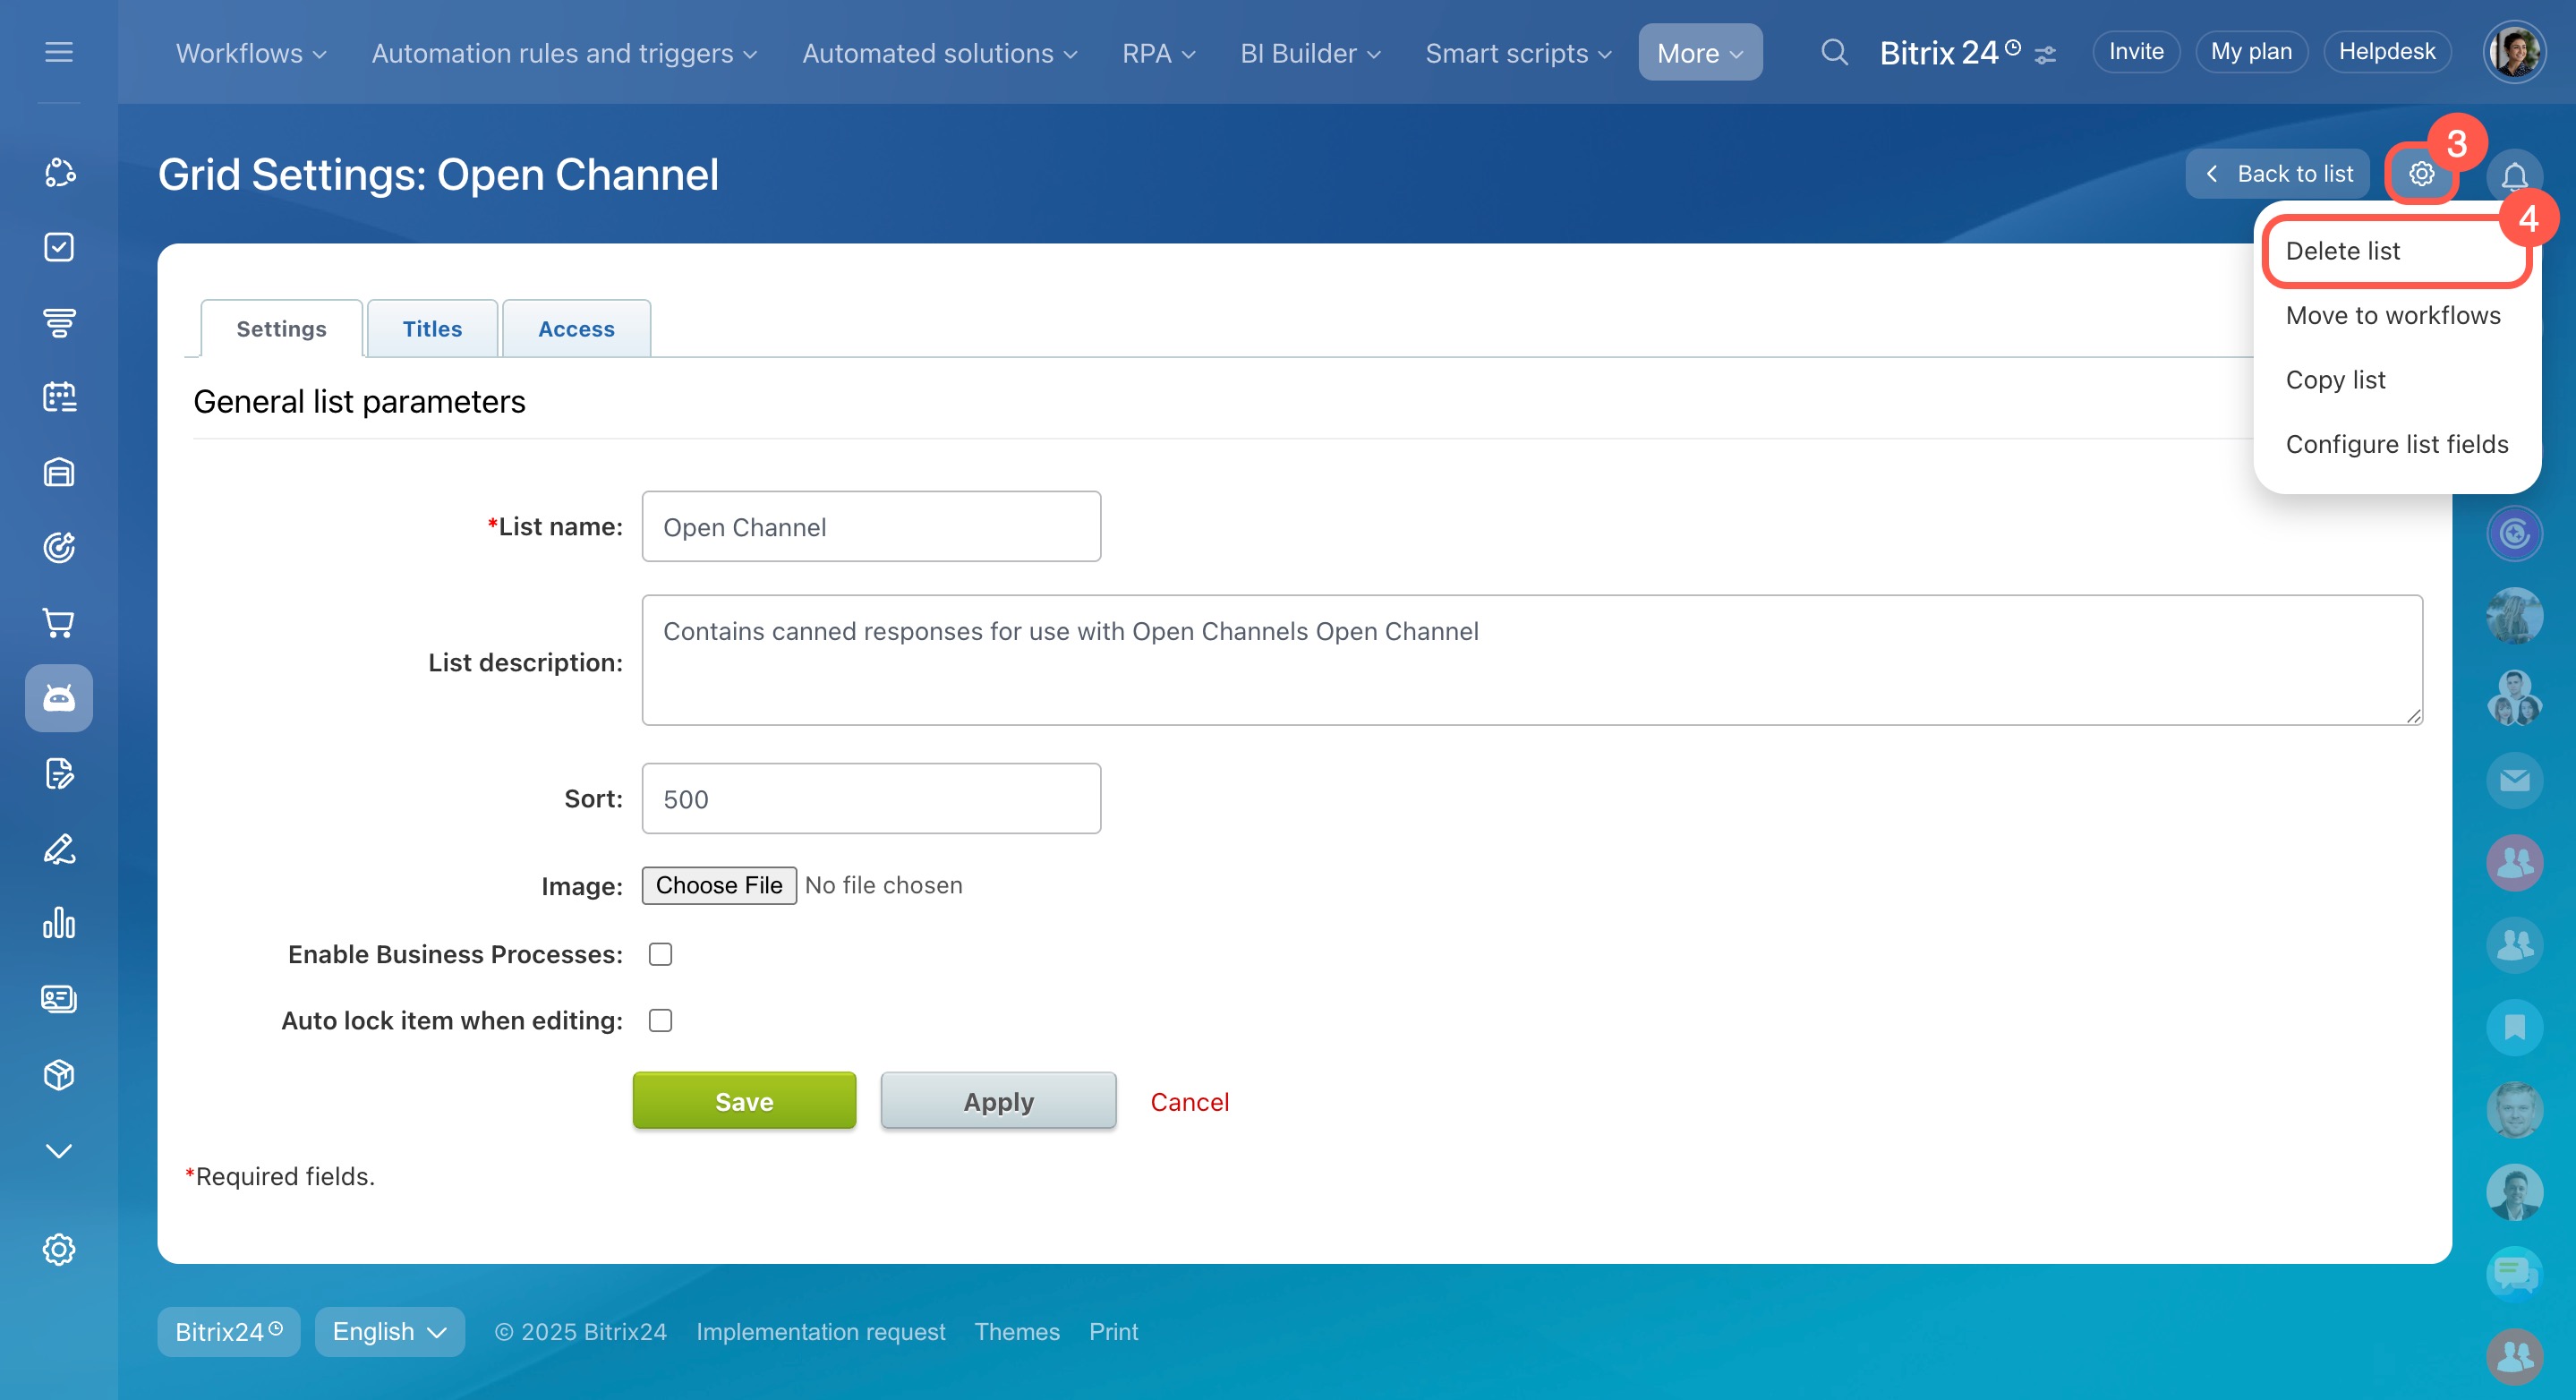Open the shopping cart sidebar icon
The image size is (2576, 1400).
(x=59, y=622)
